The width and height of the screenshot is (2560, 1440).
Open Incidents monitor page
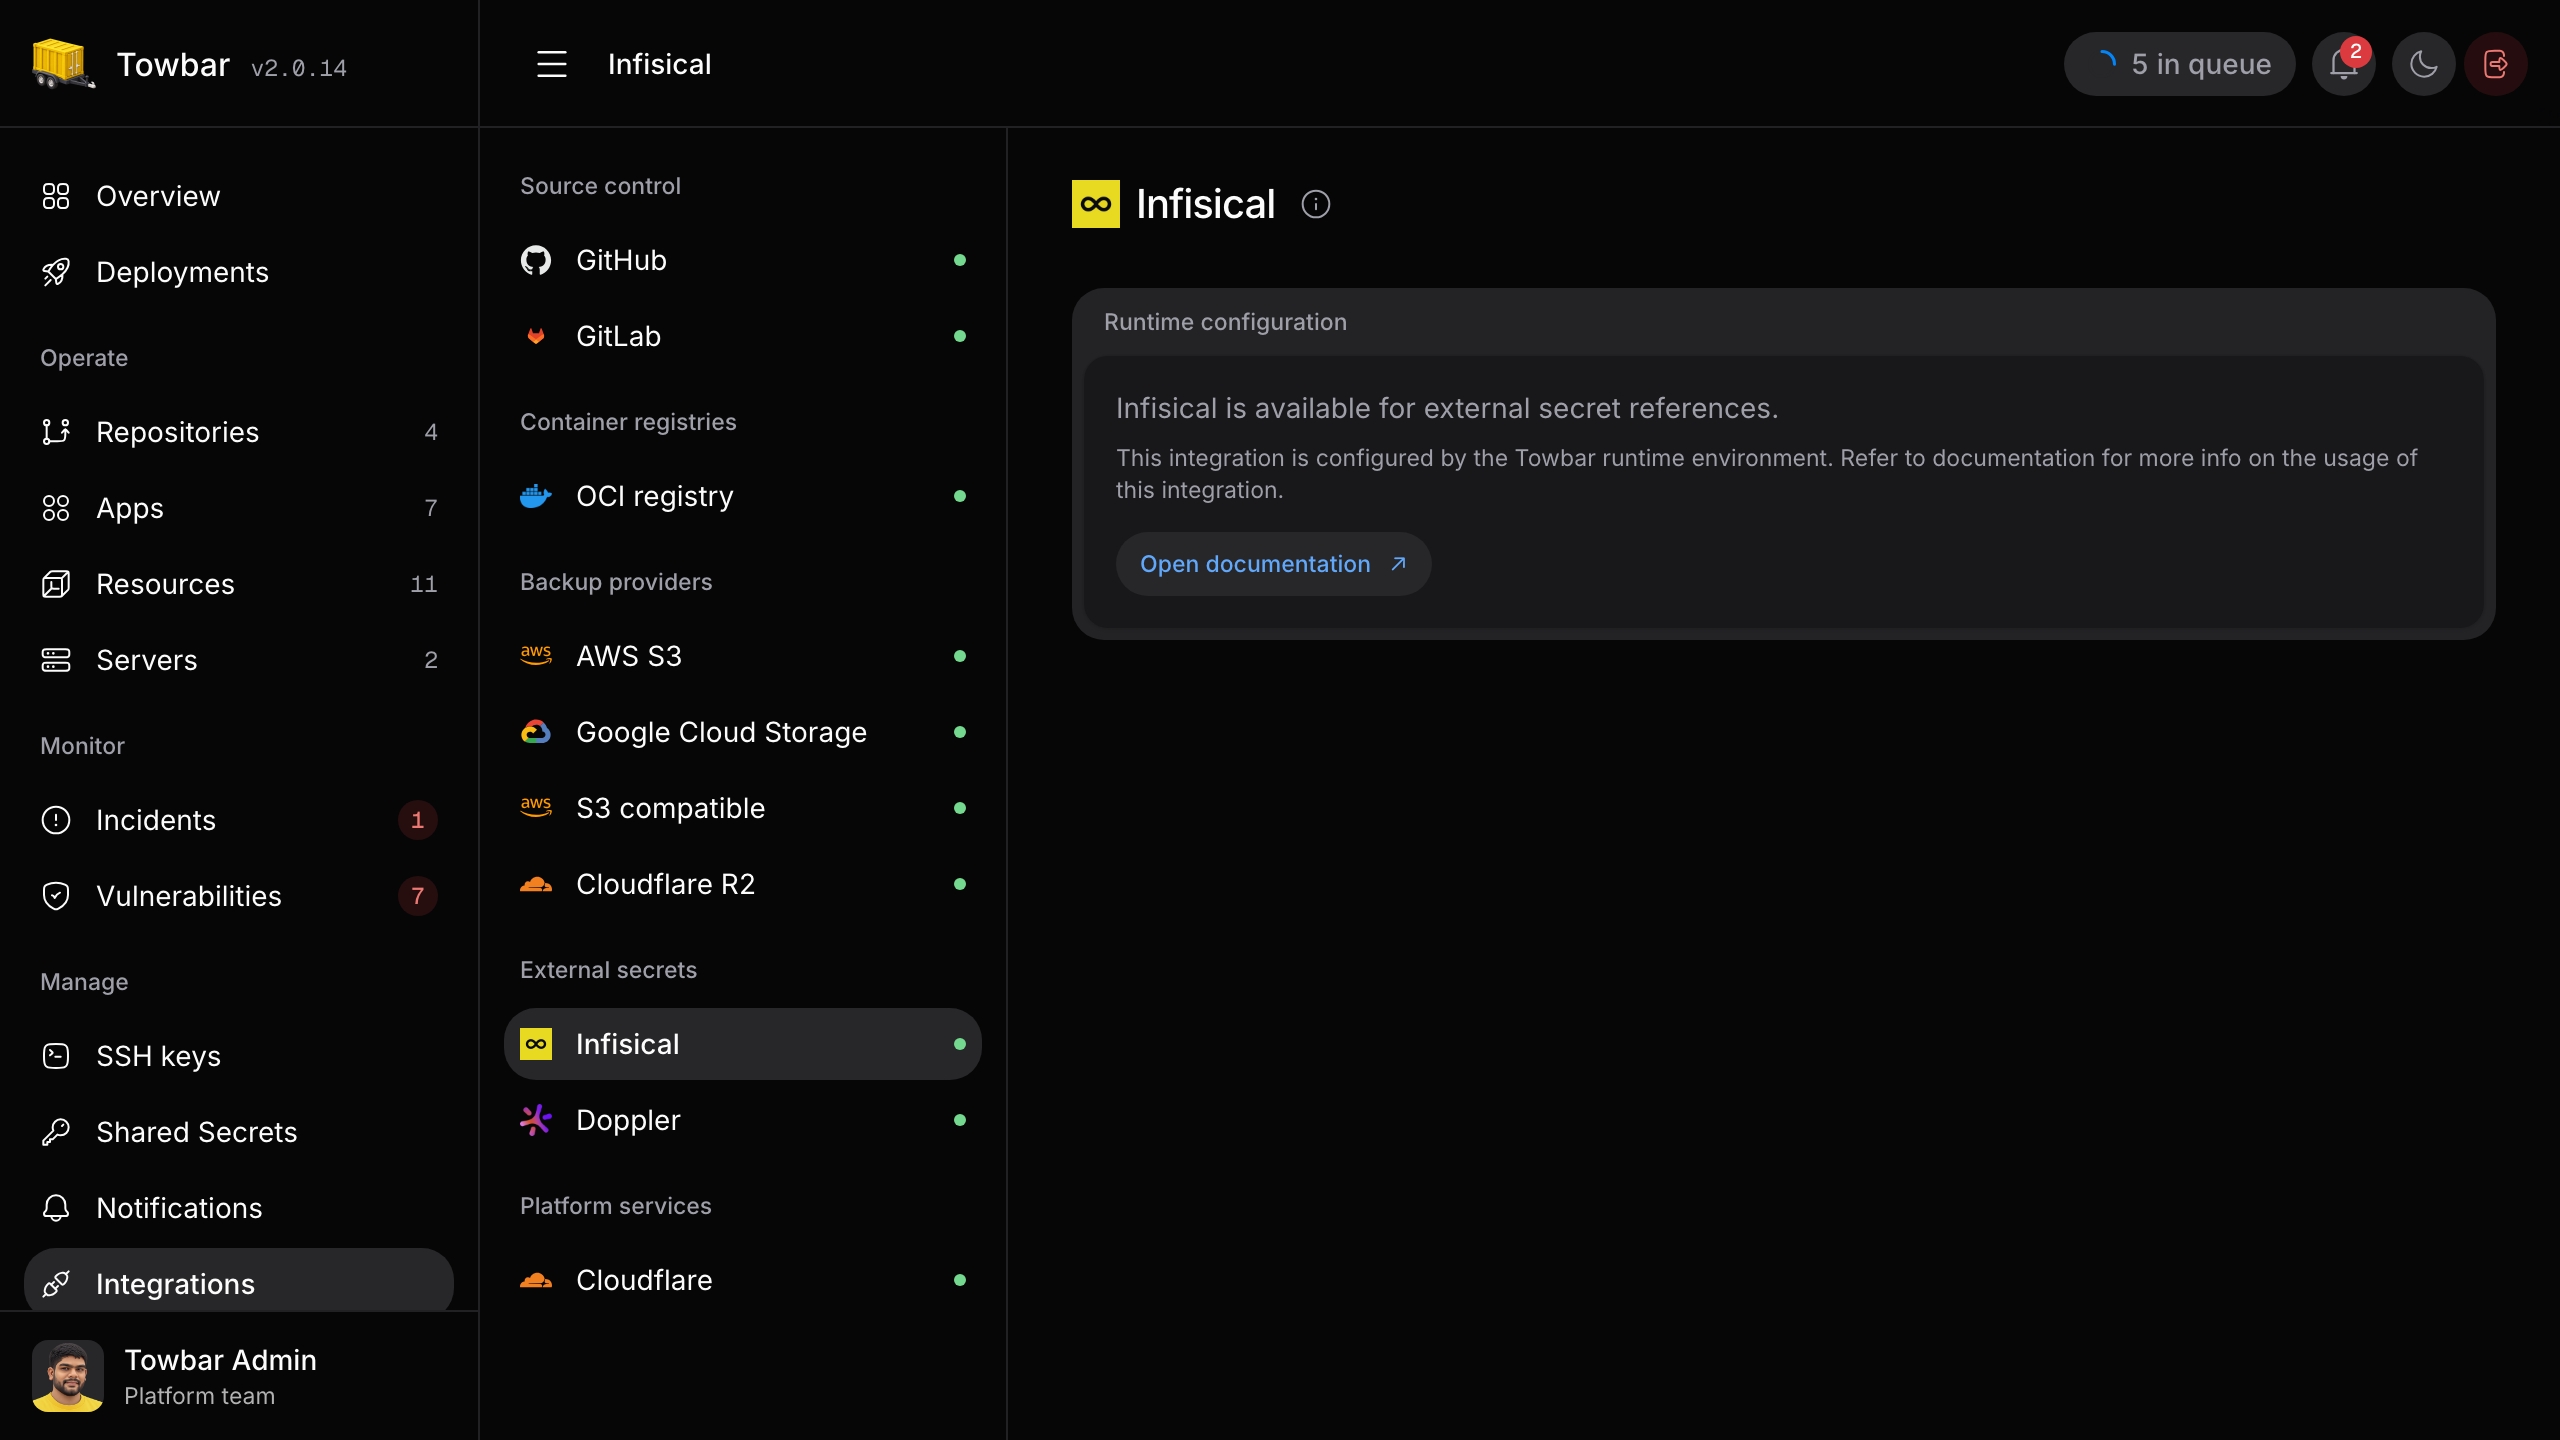click(239, 820)
